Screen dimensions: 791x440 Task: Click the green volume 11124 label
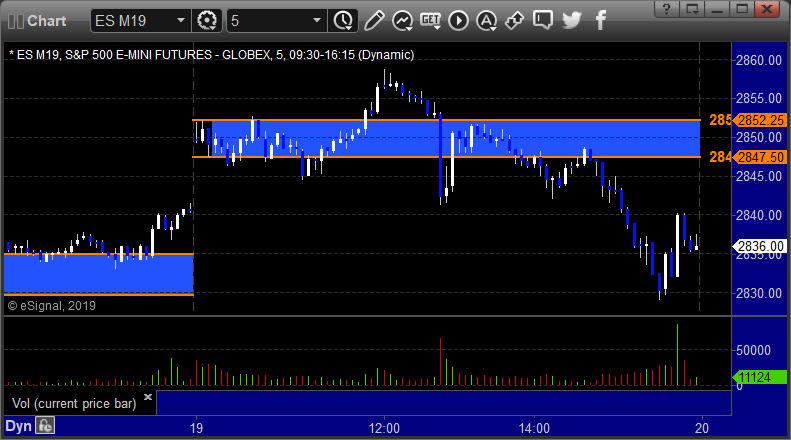(x=760, y=377)
